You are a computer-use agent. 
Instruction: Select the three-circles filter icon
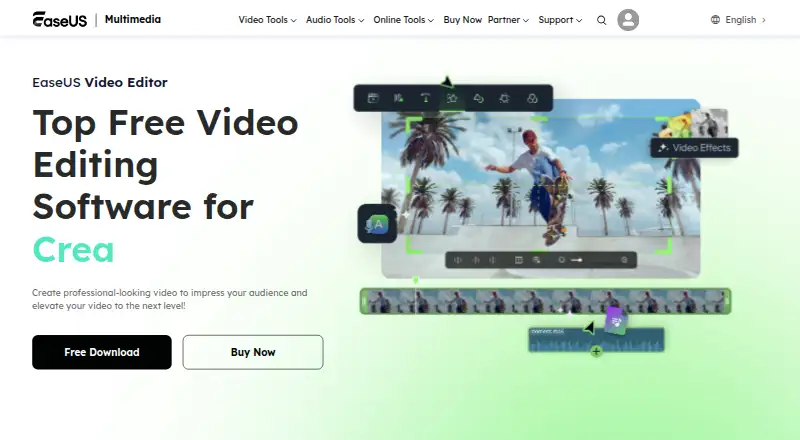click(532, 98)
